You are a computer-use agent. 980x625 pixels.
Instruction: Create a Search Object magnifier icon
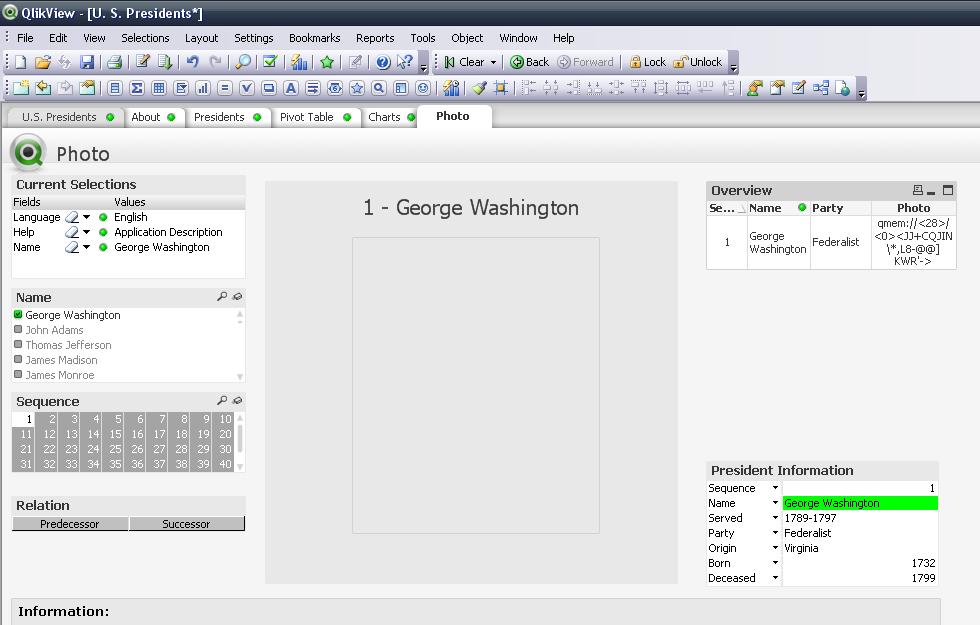click(x=379, y=88)
